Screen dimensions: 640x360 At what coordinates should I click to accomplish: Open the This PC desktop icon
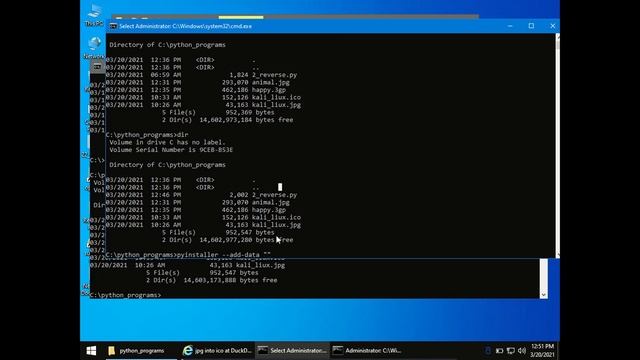pyautogui.click(x=94, y=15)
